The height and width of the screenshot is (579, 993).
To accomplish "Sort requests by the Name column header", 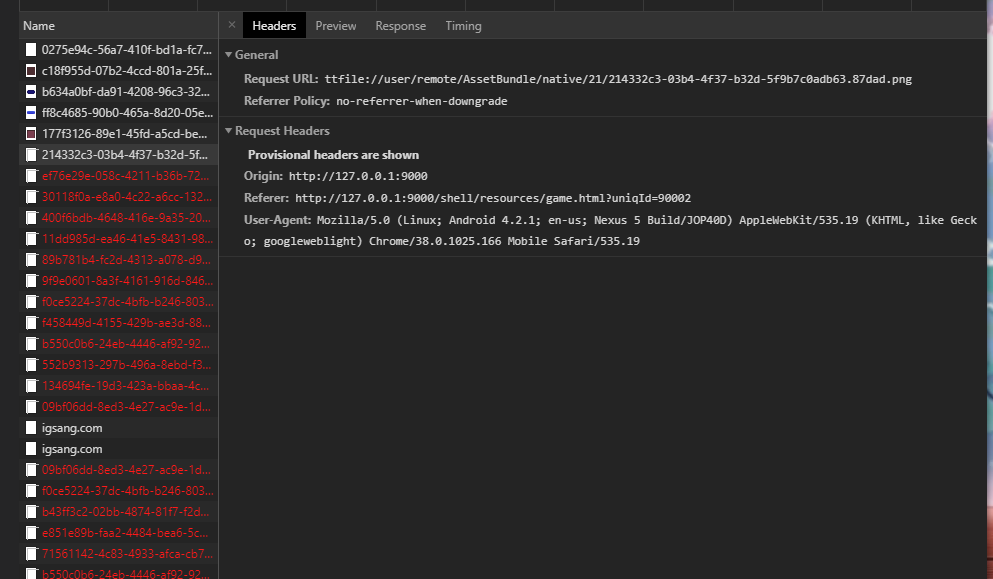I will pos(39,26).
